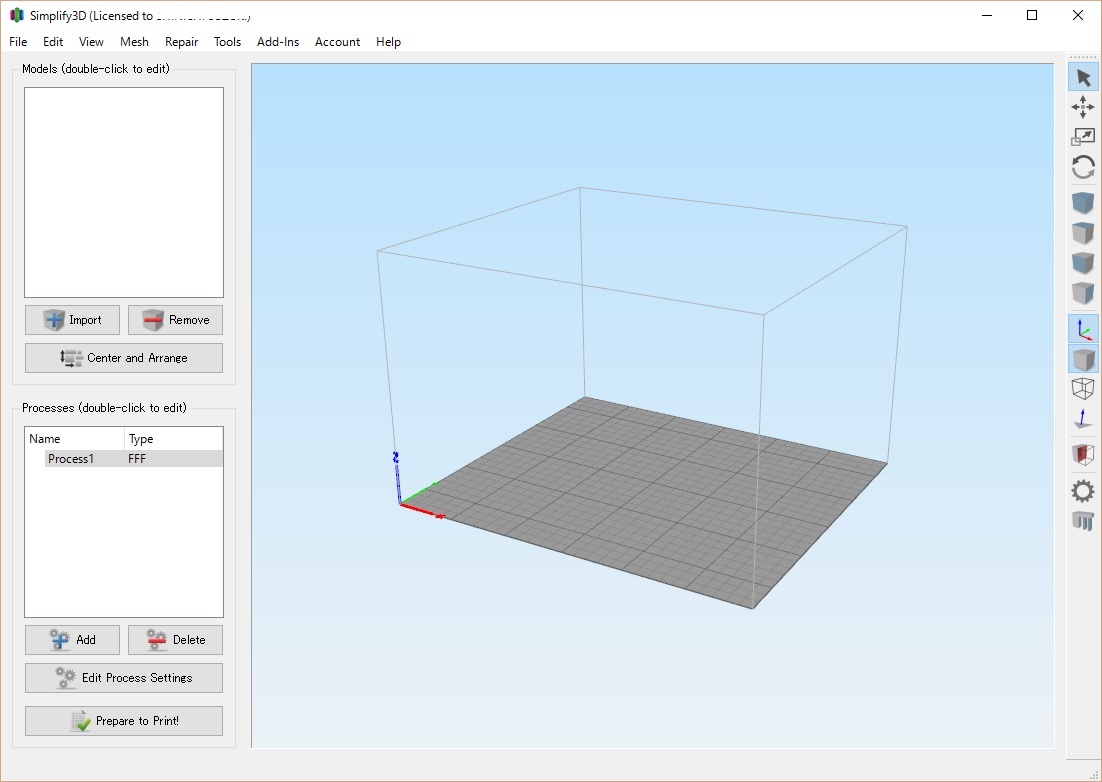Select the model pointer arrow tool
The image size is (1102, 782).
point(1083,76)
